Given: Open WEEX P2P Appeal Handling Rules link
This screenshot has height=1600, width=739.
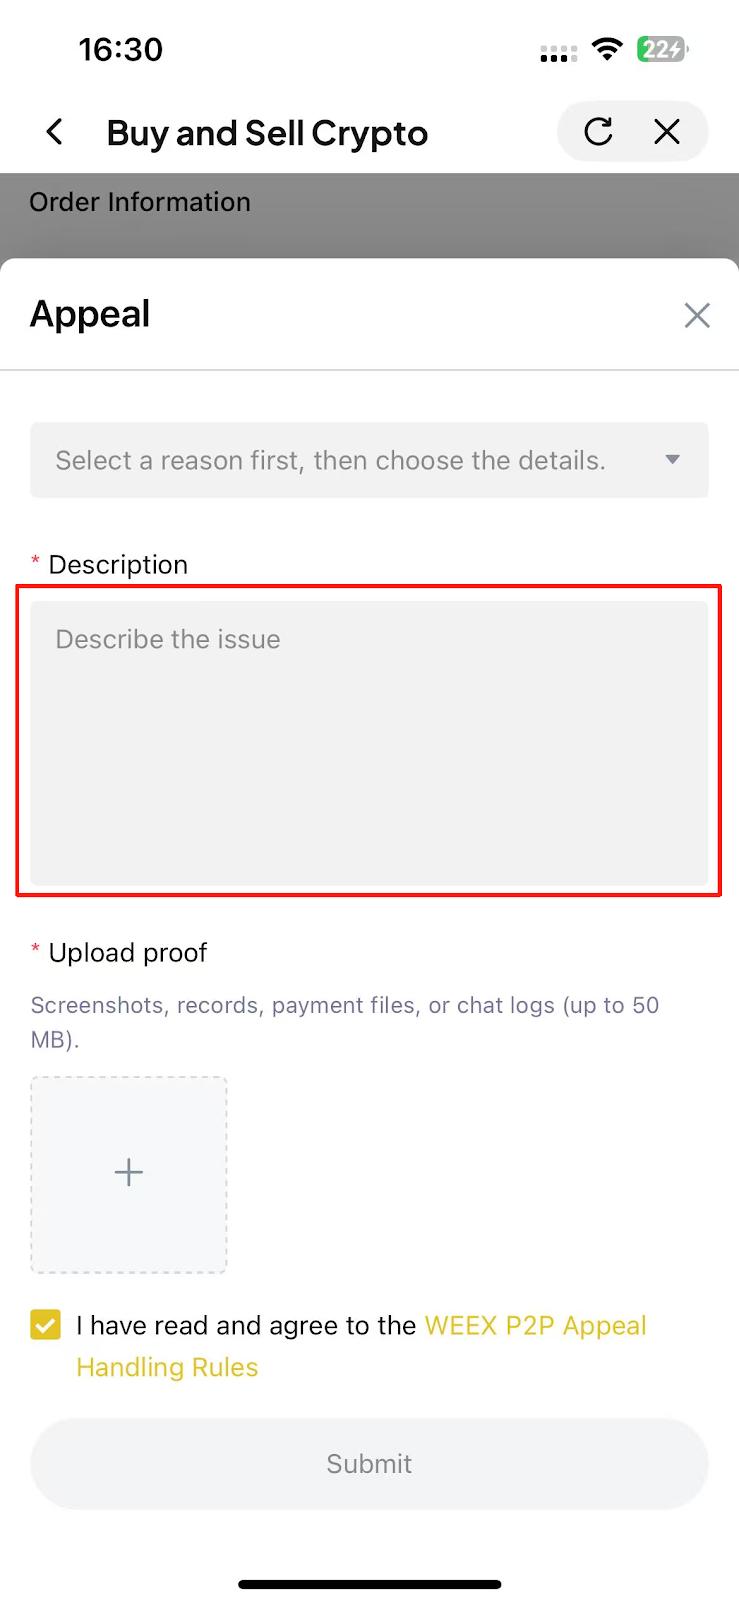Looking at the screenshot, I should pos(535,1326).
